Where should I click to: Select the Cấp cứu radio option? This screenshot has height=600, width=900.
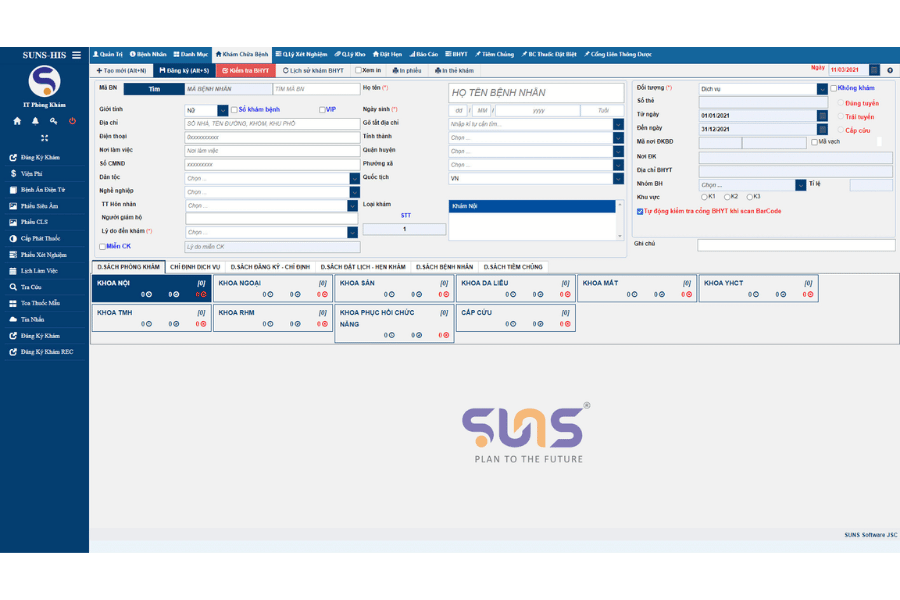tap(840, 130)
